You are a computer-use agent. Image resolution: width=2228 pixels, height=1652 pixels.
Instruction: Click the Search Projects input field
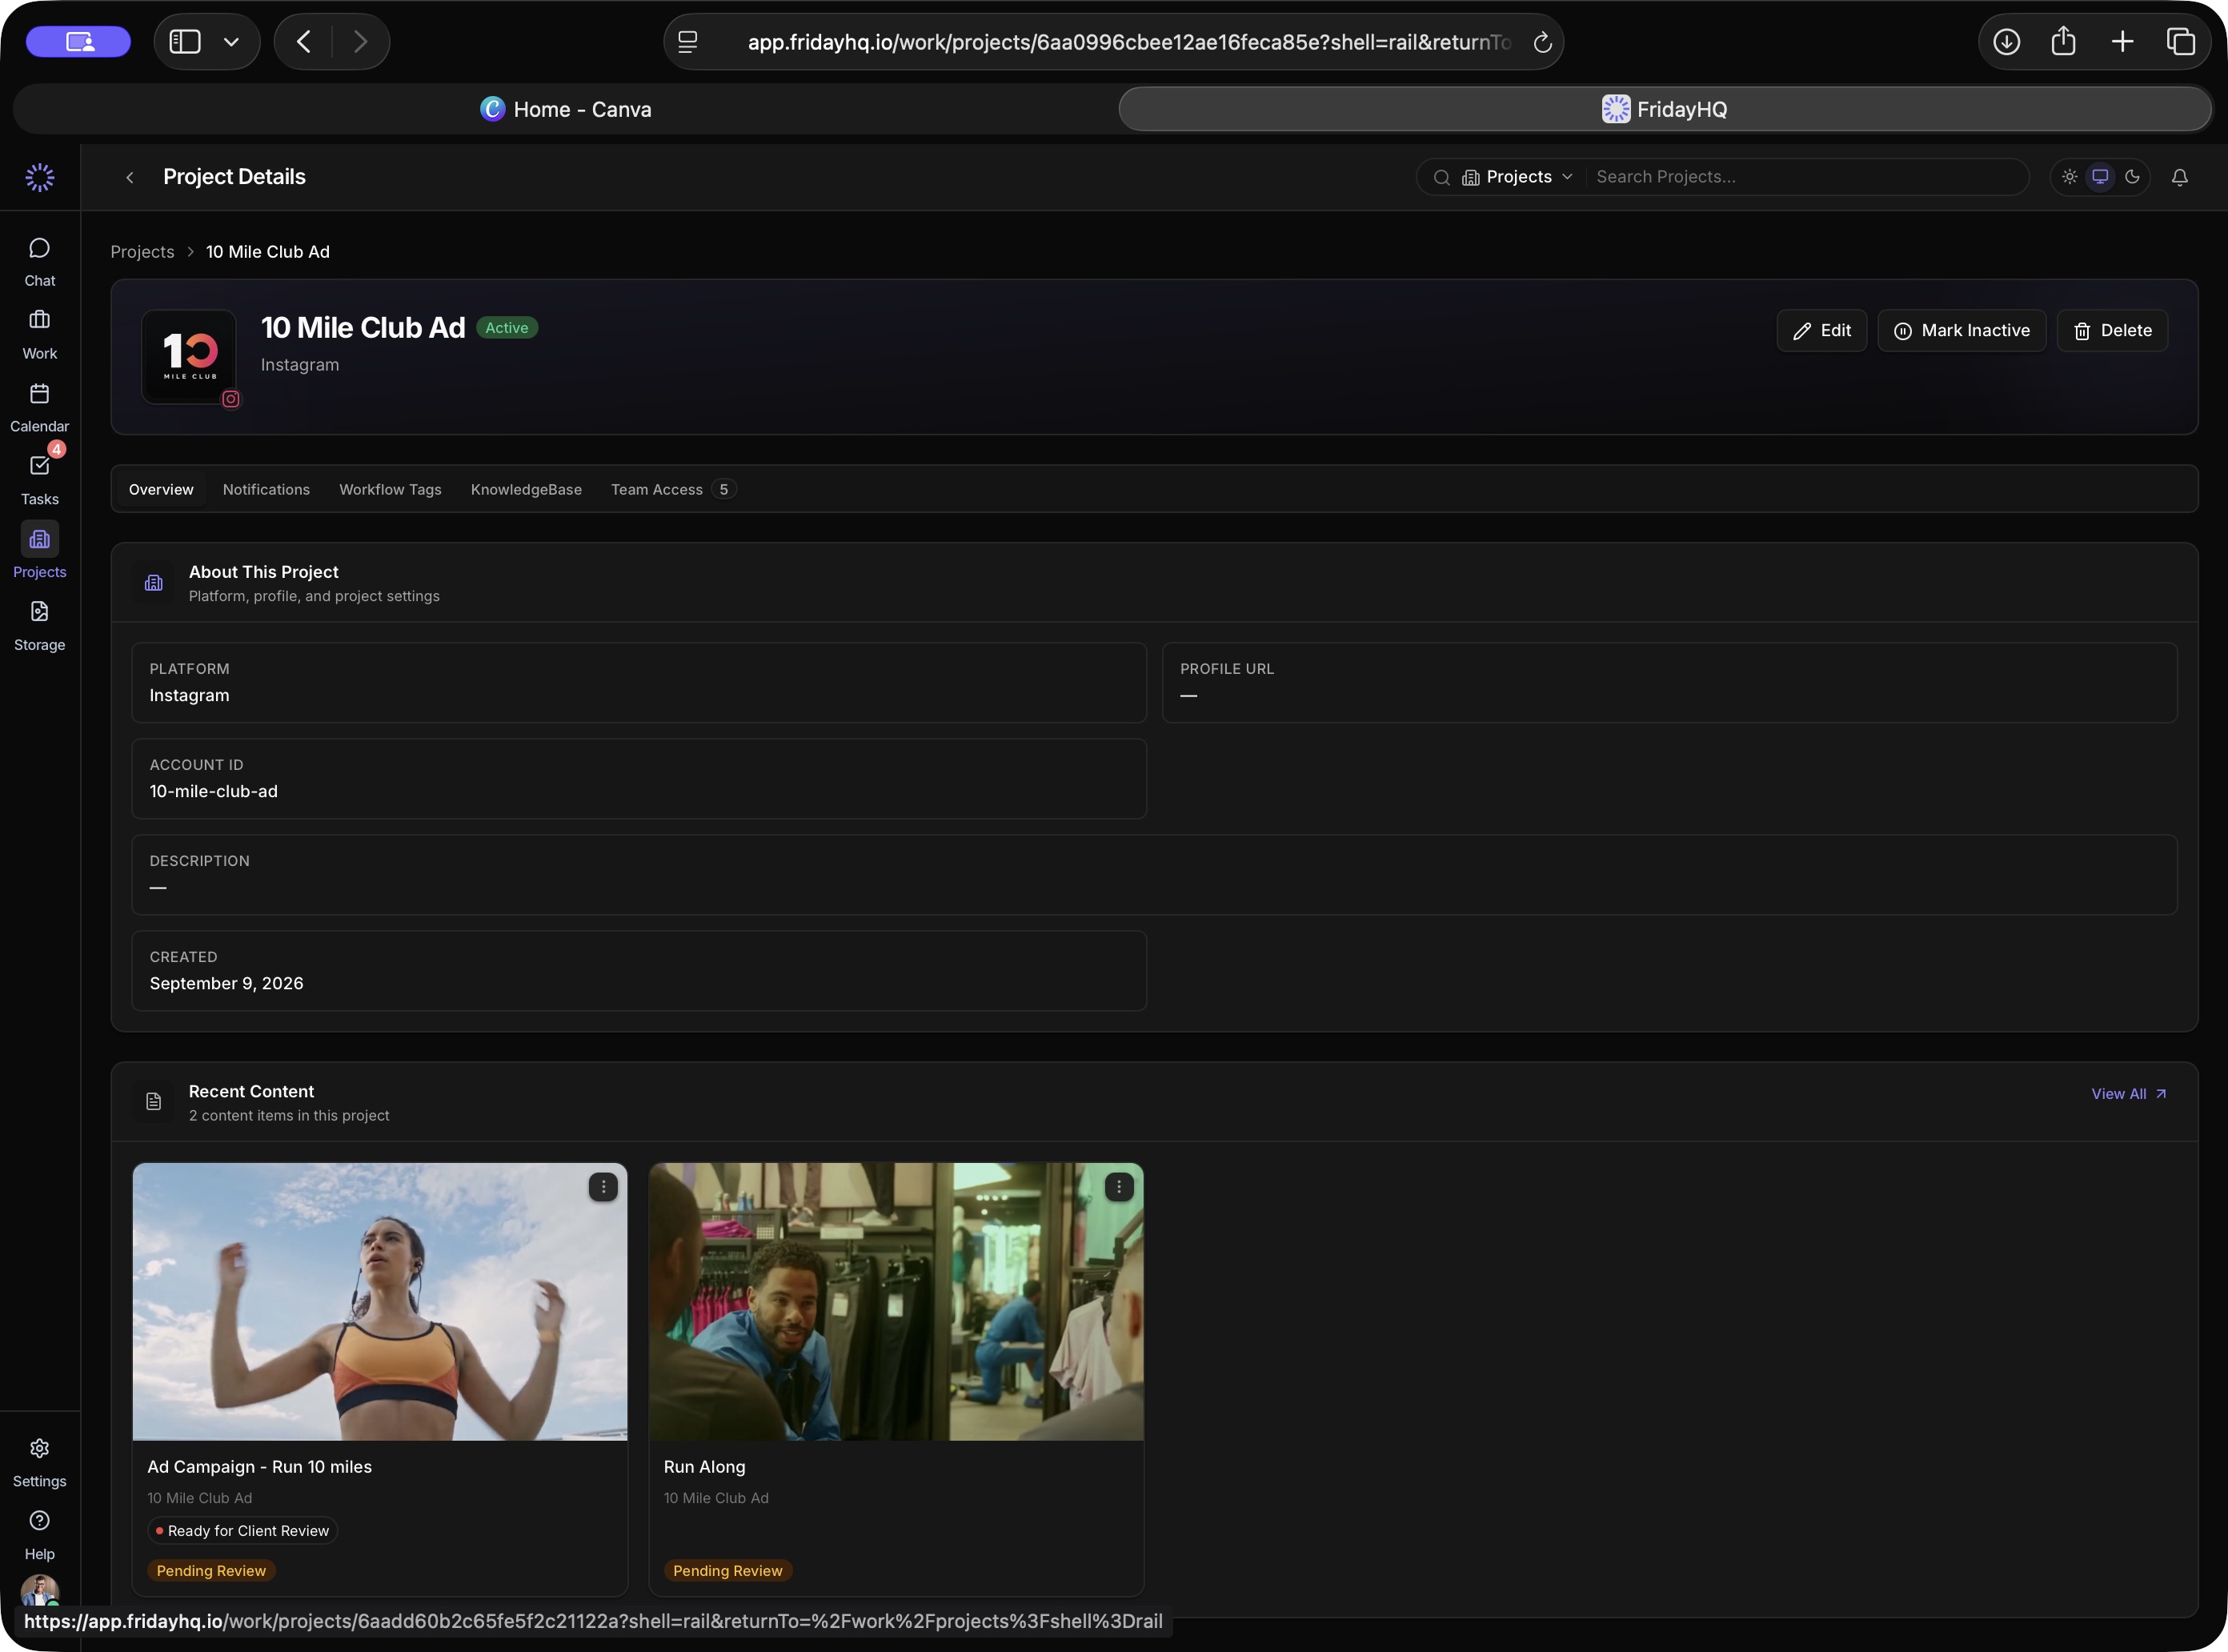[1806, 177]
